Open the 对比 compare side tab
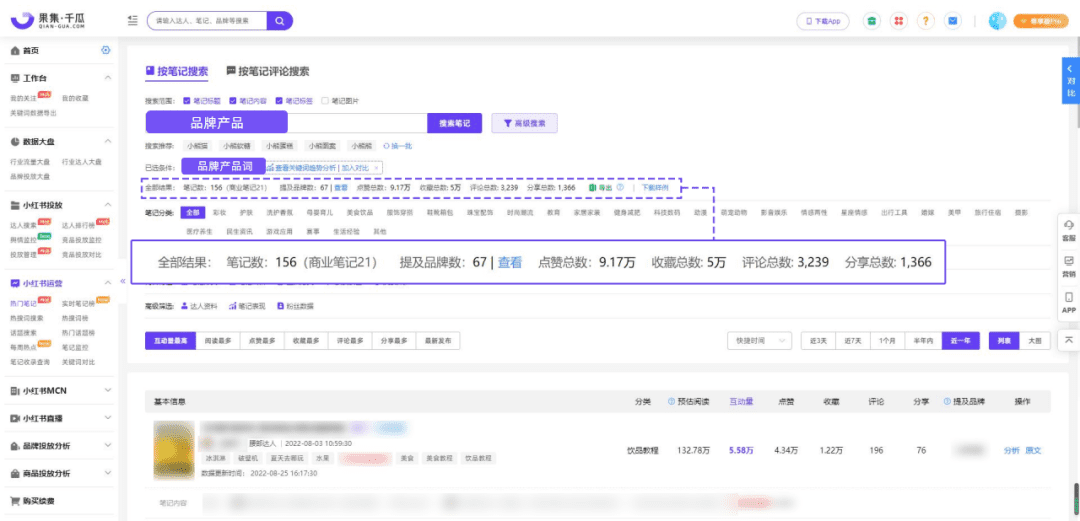The image size is (1080, 521). [1070, 81]
